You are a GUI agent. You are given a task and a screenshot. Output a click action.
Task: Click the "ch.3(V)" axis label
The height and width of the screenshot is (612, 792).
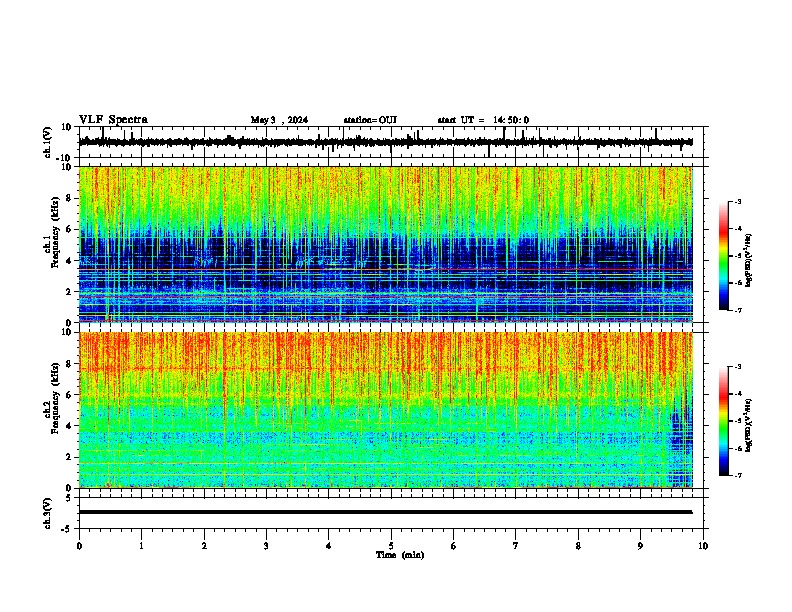tap(48, 513)
